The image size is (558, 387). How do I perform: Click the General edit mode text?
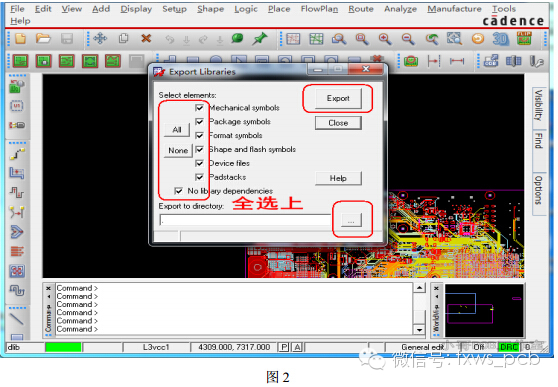tap(422, 347)
